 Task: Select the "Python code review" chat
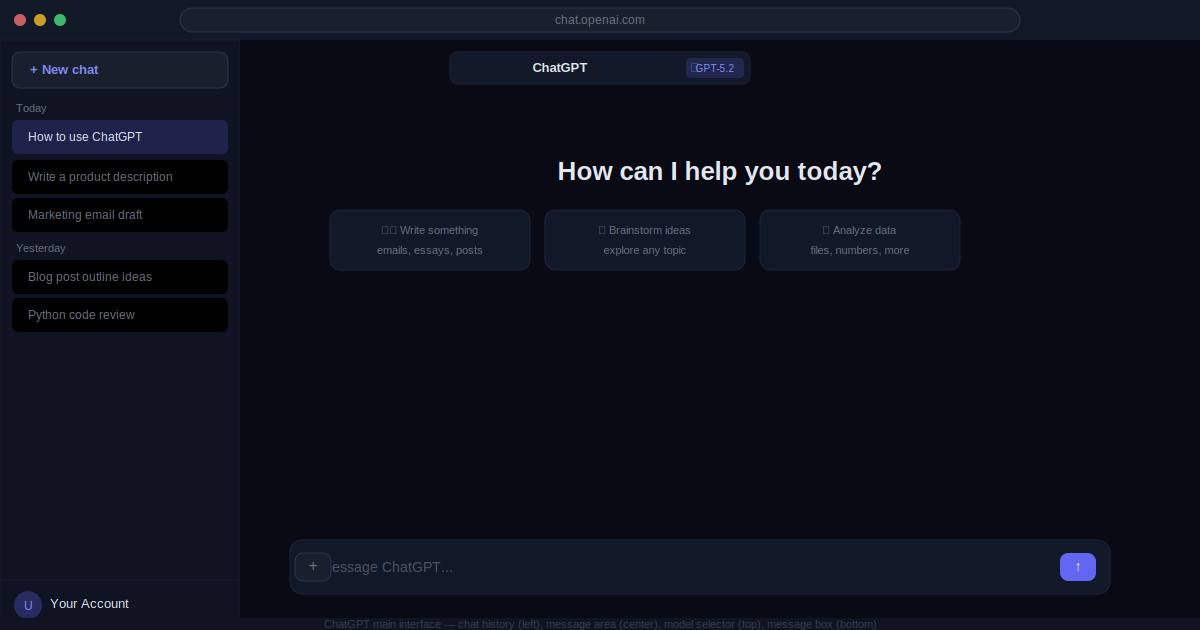(x=120, y=315)
